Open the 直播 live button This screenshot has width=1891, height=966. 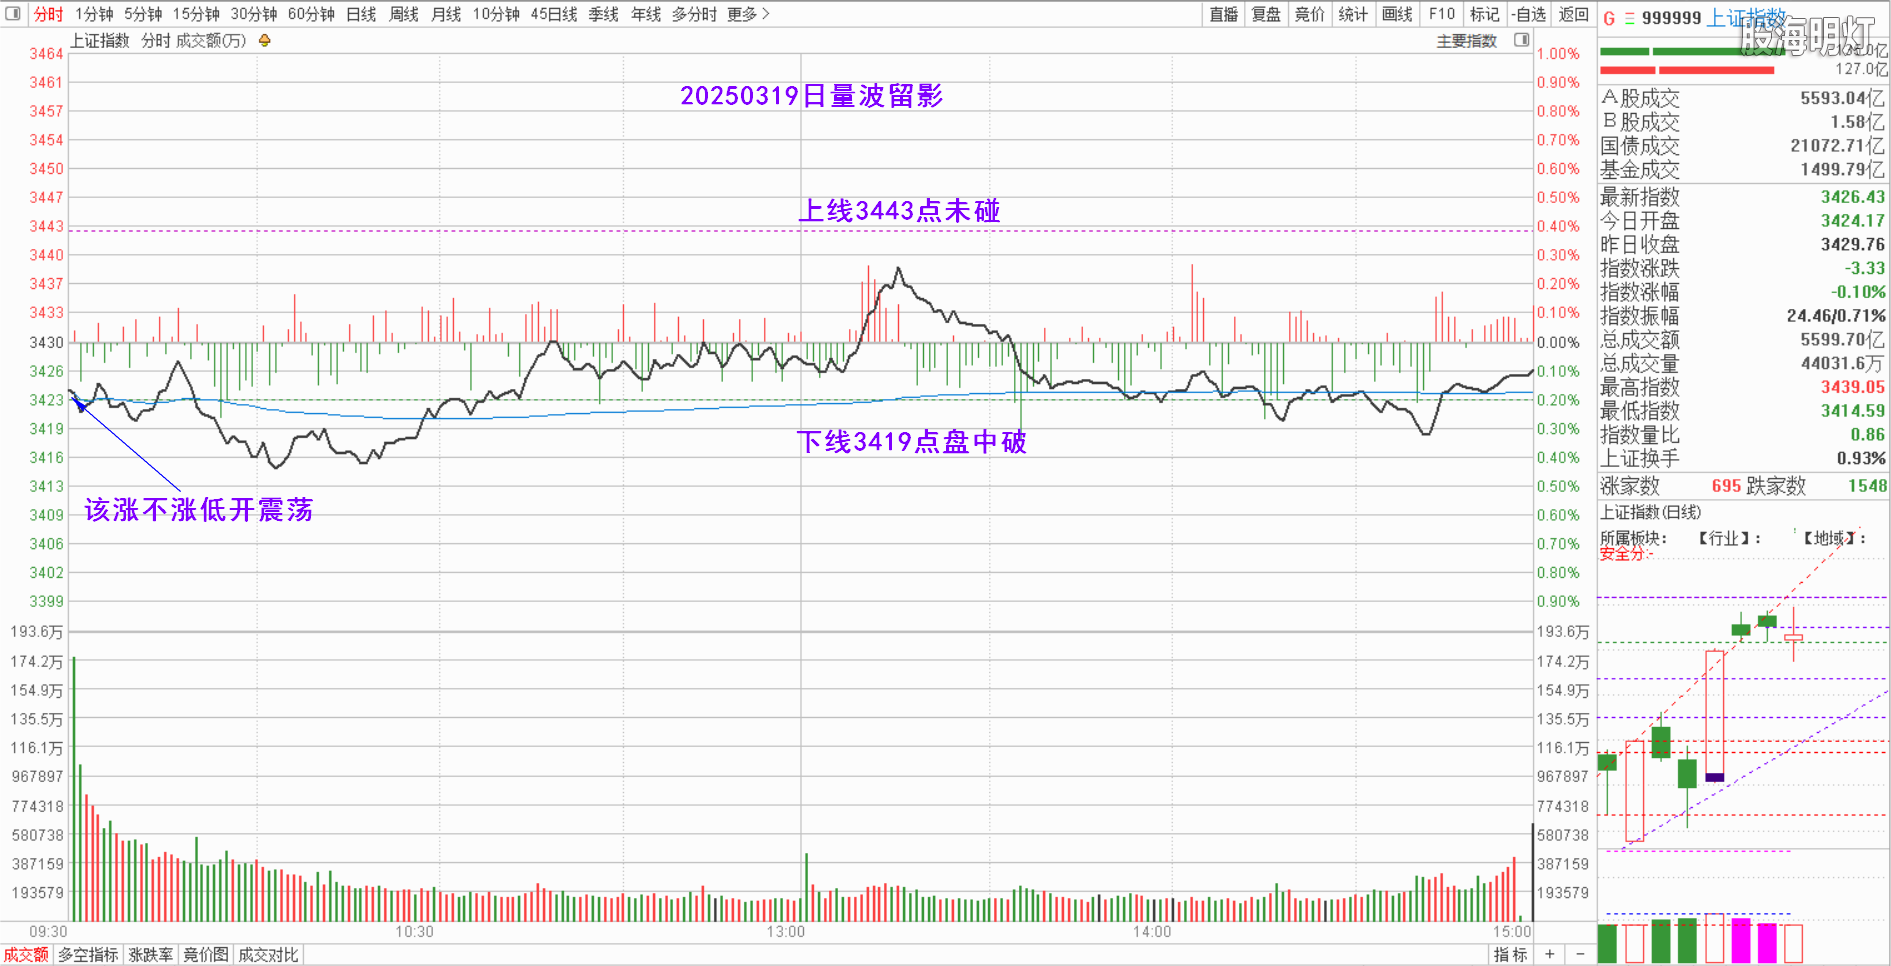[1224, 14]
